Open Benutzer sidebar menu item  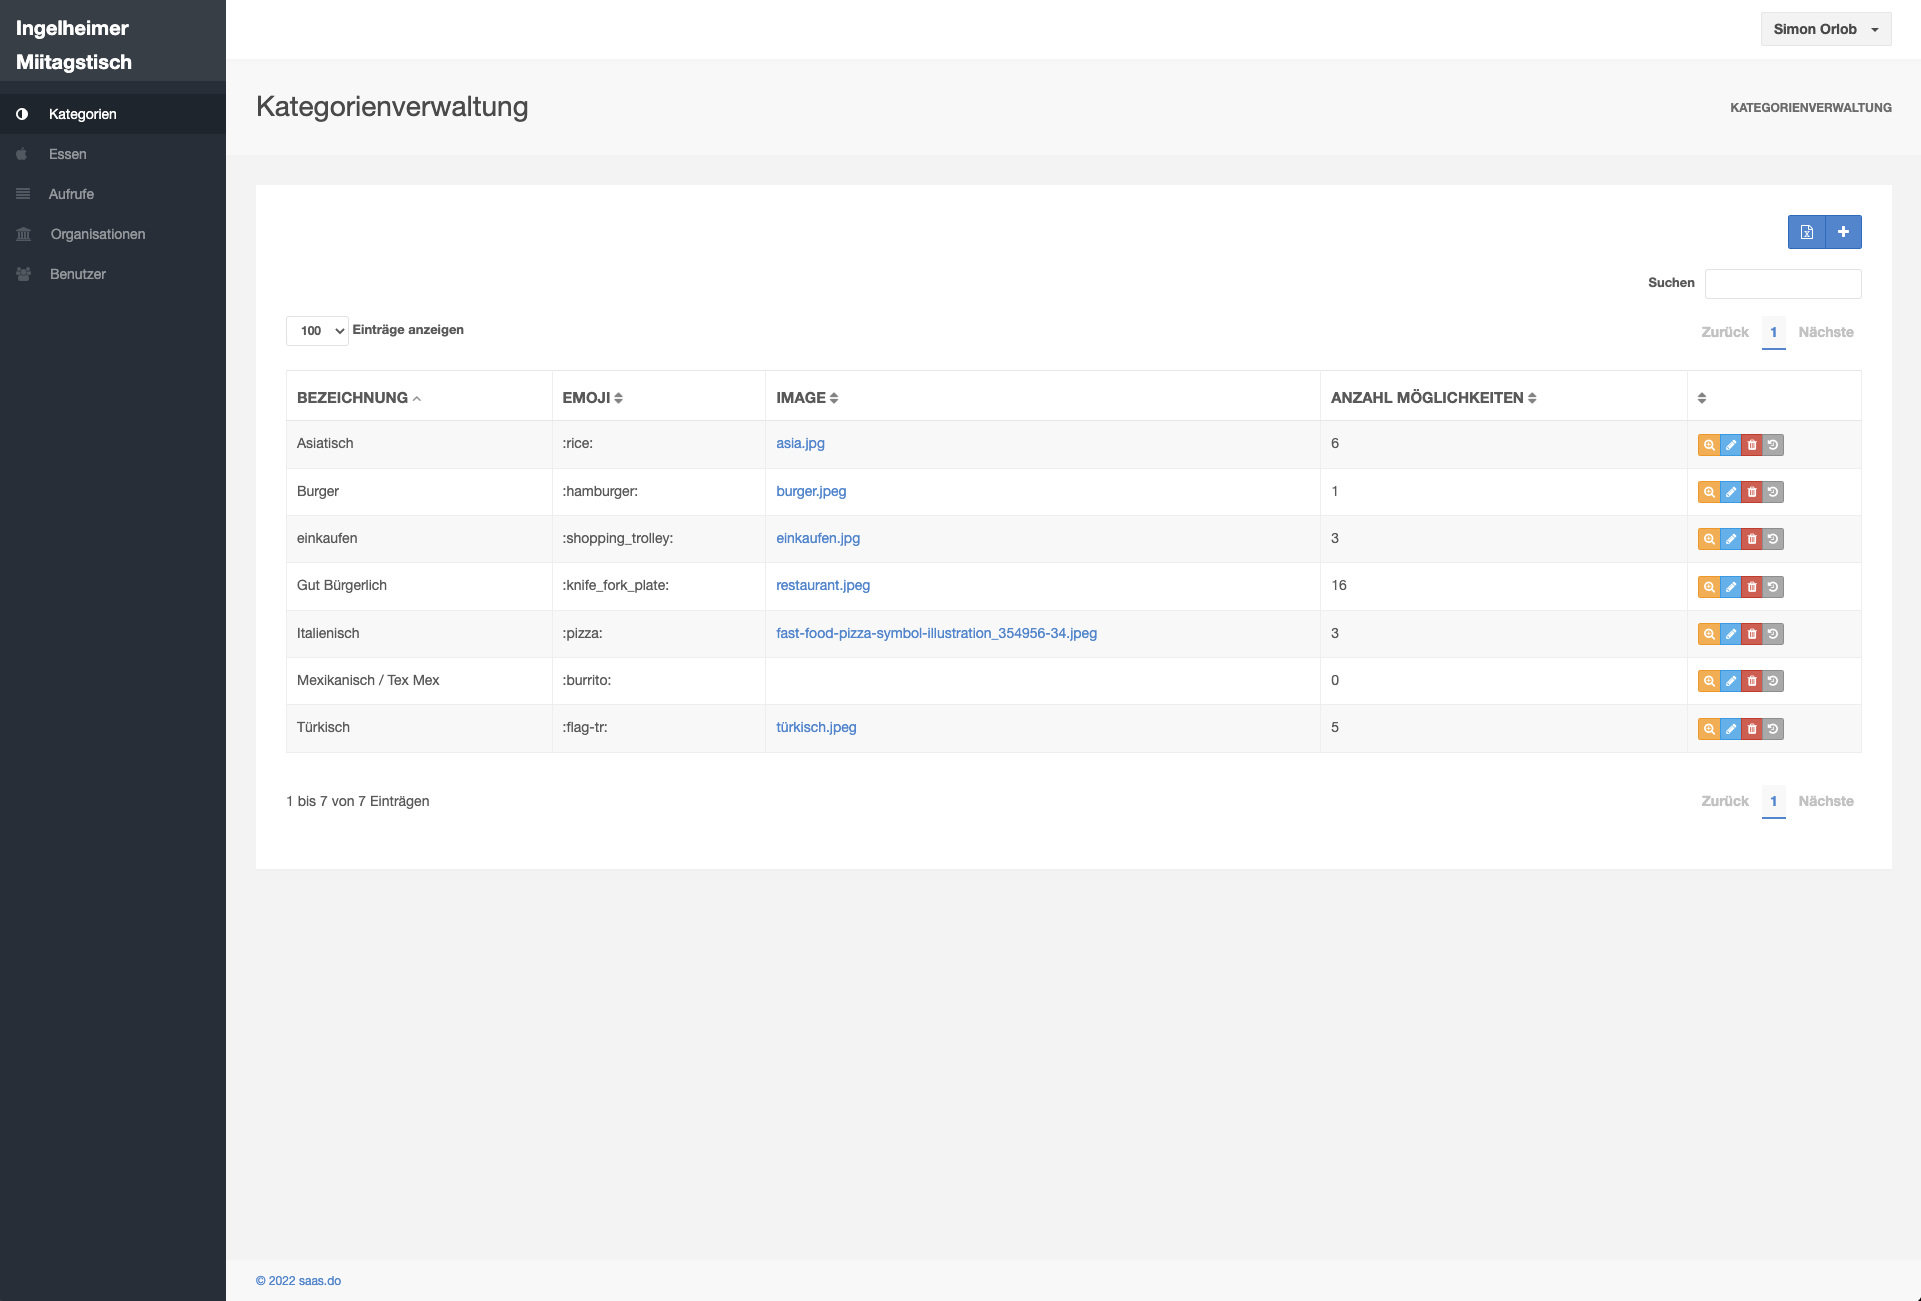point(78,274)
